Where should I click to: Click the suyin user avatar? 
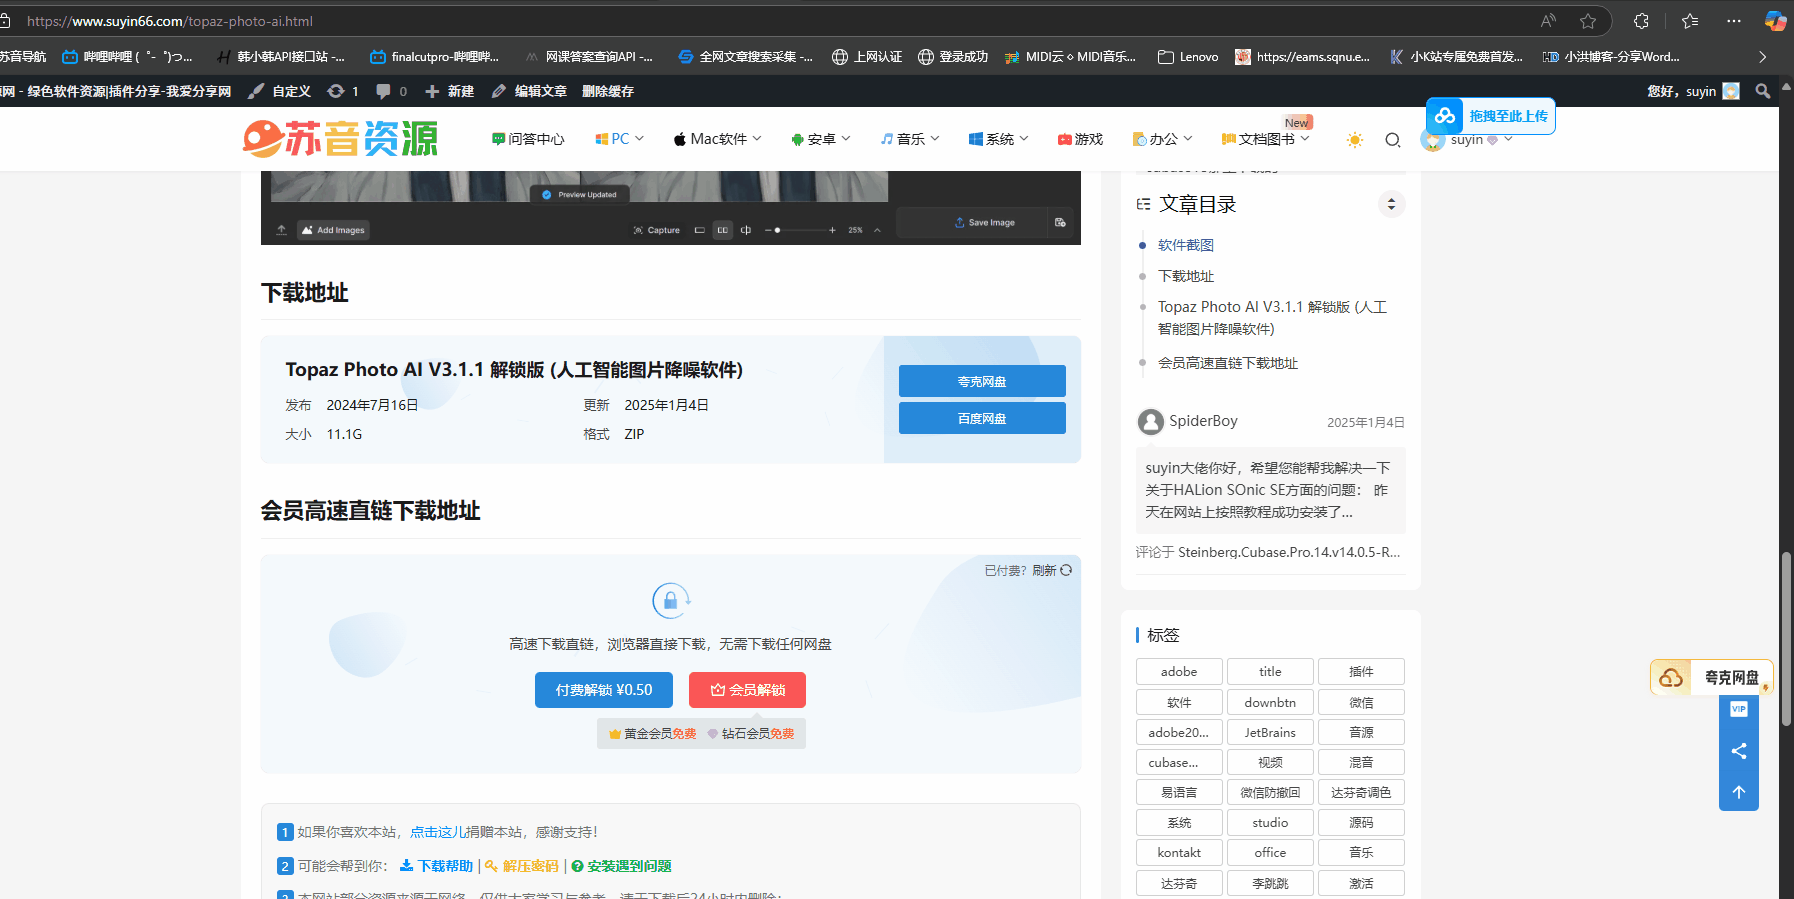(1432, 140)
